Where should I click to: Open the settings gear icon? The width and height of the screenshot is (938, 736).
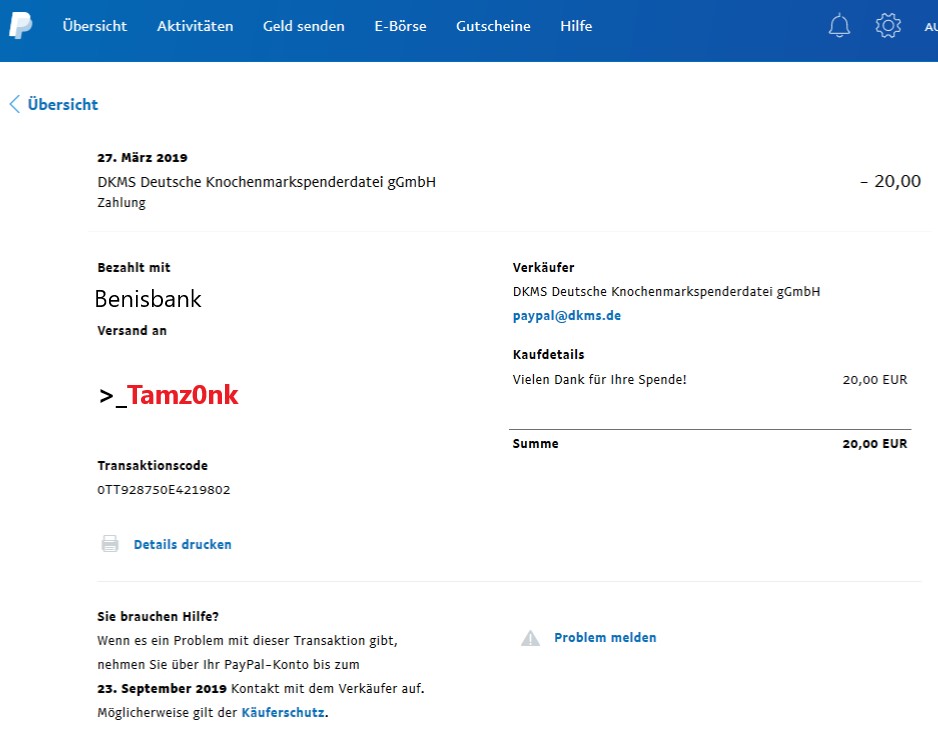coord(888,25)
